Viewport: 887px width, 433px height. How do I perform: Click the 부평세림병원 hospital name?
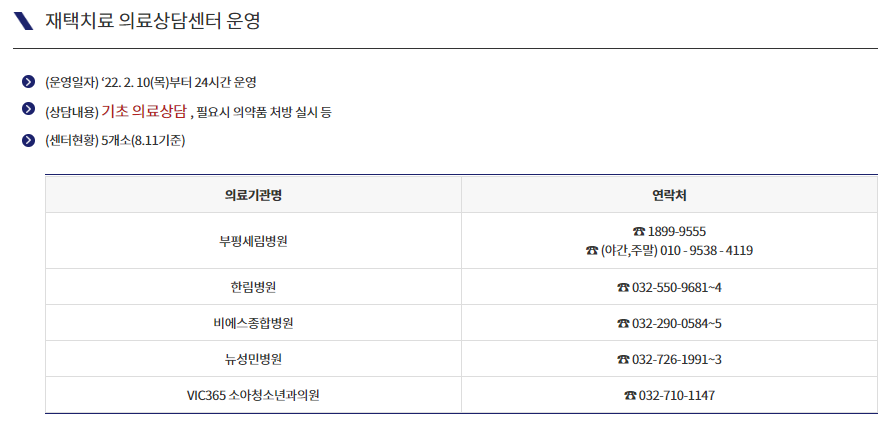tap(253, 241)
